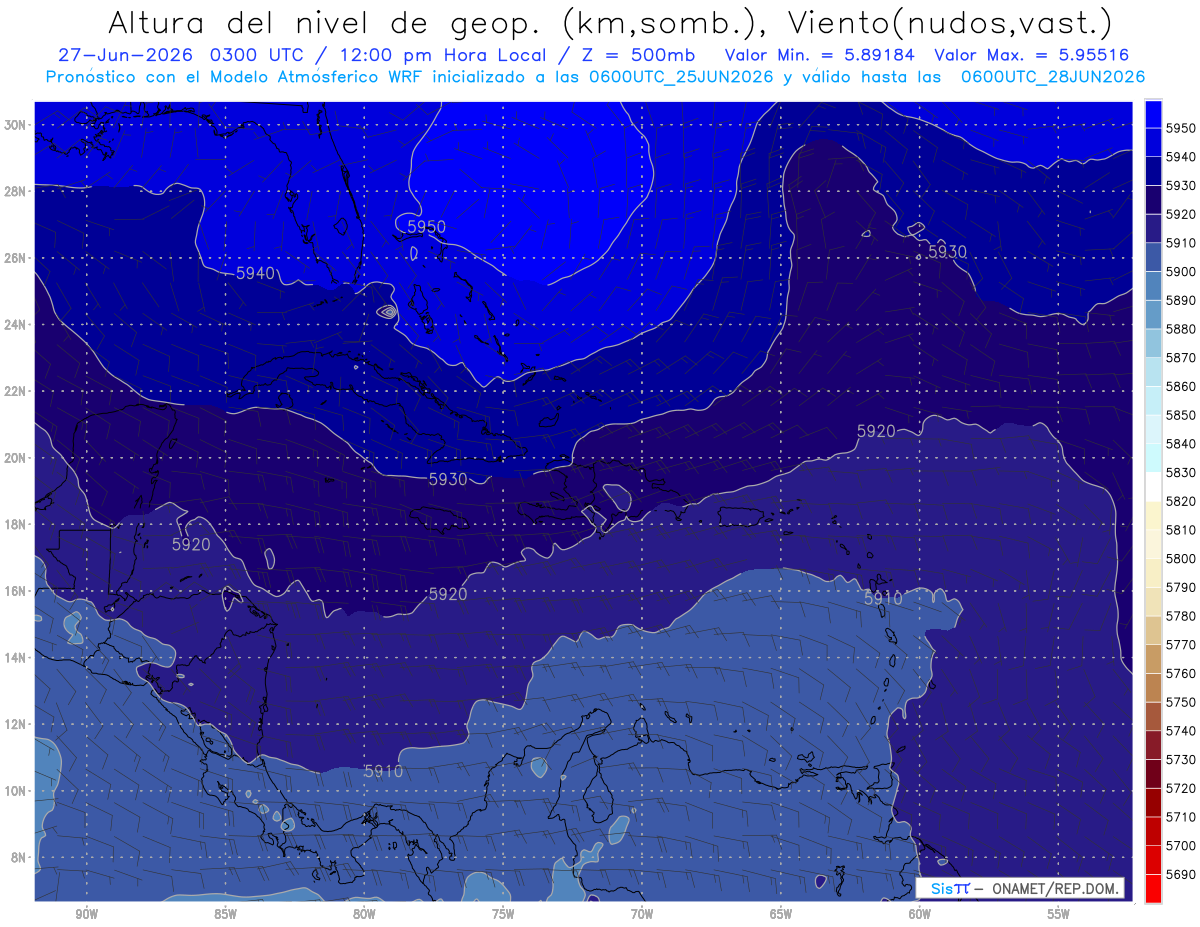Click the small closed contour west of the Bahamas
Image resolution: width=1200 pixels, height=927 pixels.
point(387,312)
